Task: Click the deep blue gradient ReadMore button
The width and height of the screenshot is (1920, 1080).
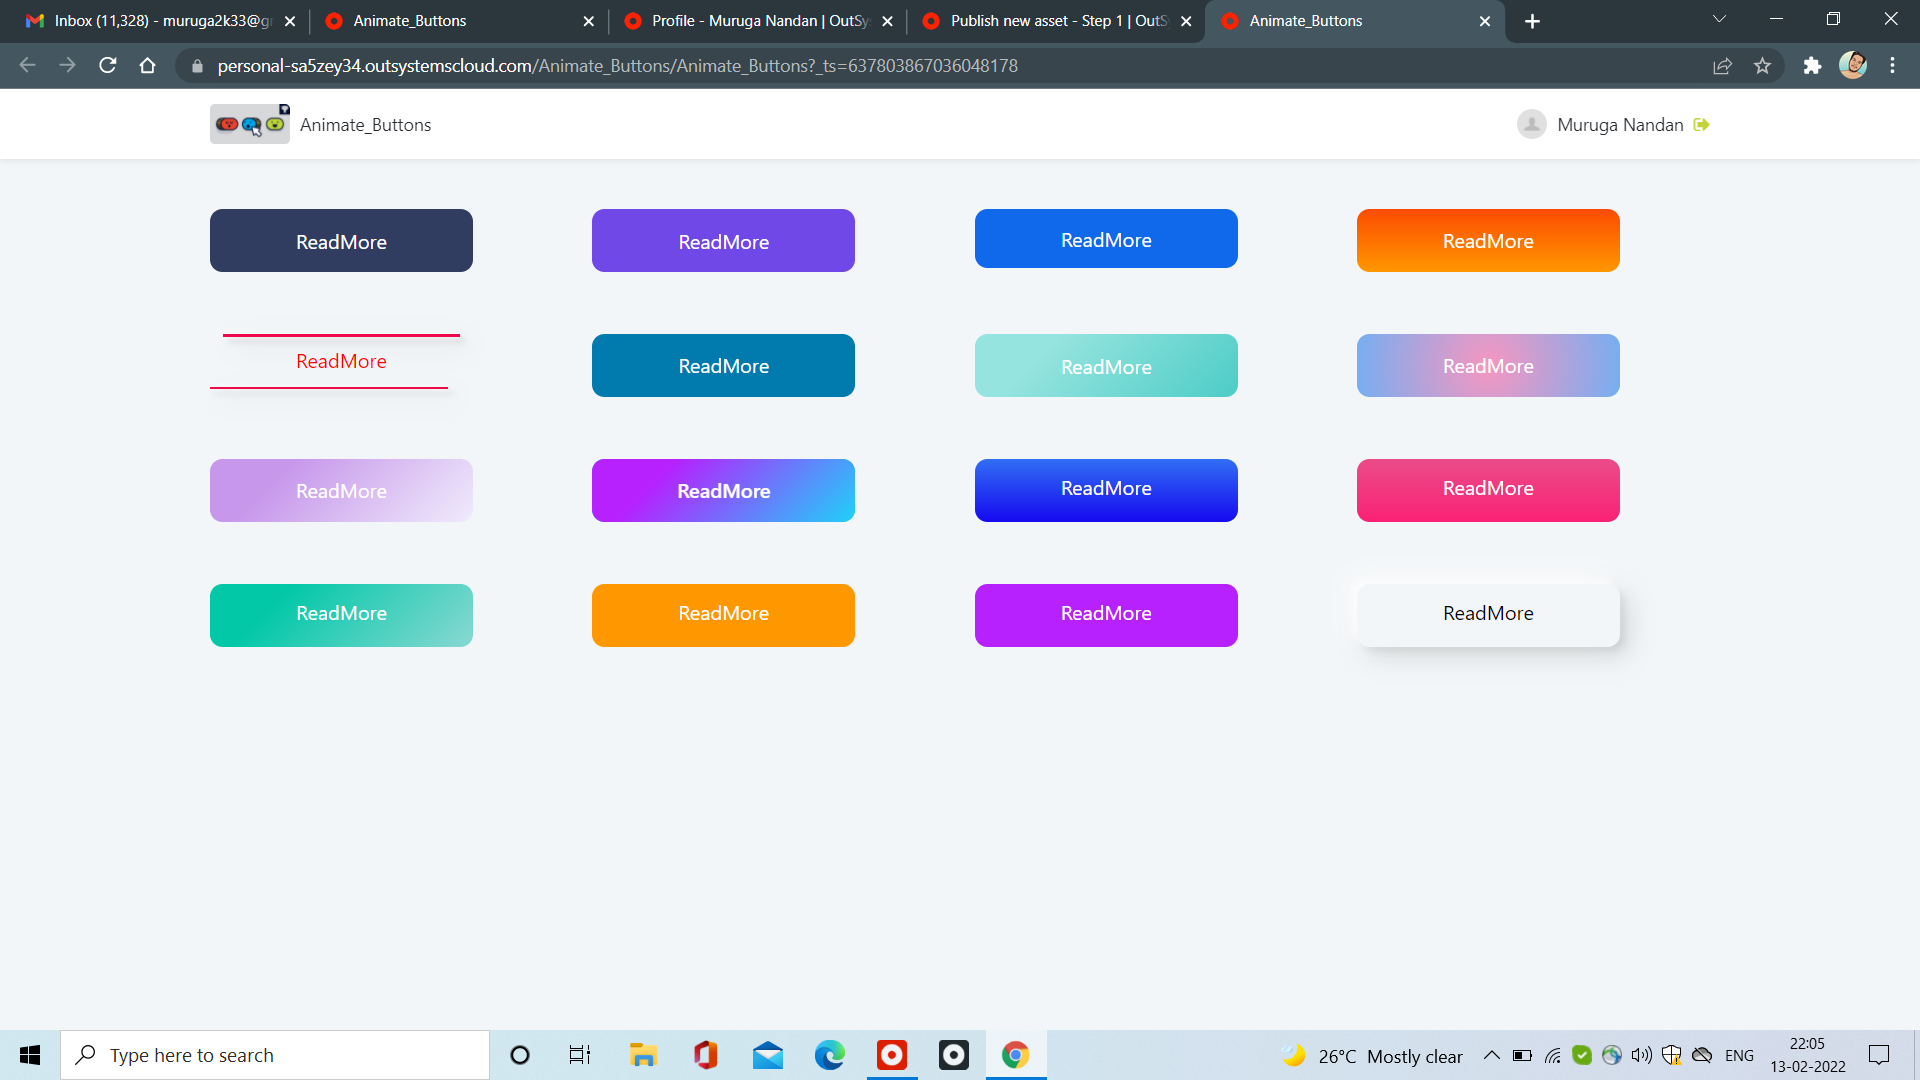Action: click(1106, 491)
